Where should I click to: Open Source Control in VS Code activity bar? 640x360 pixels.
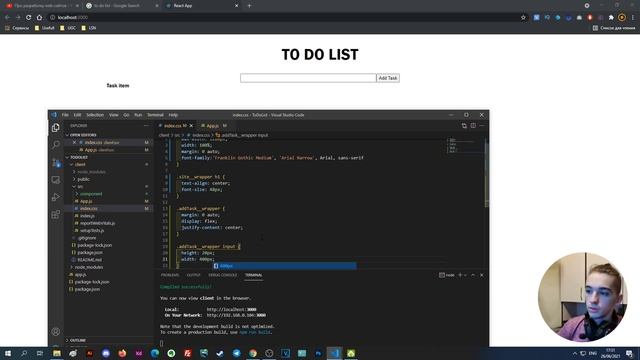56,162
